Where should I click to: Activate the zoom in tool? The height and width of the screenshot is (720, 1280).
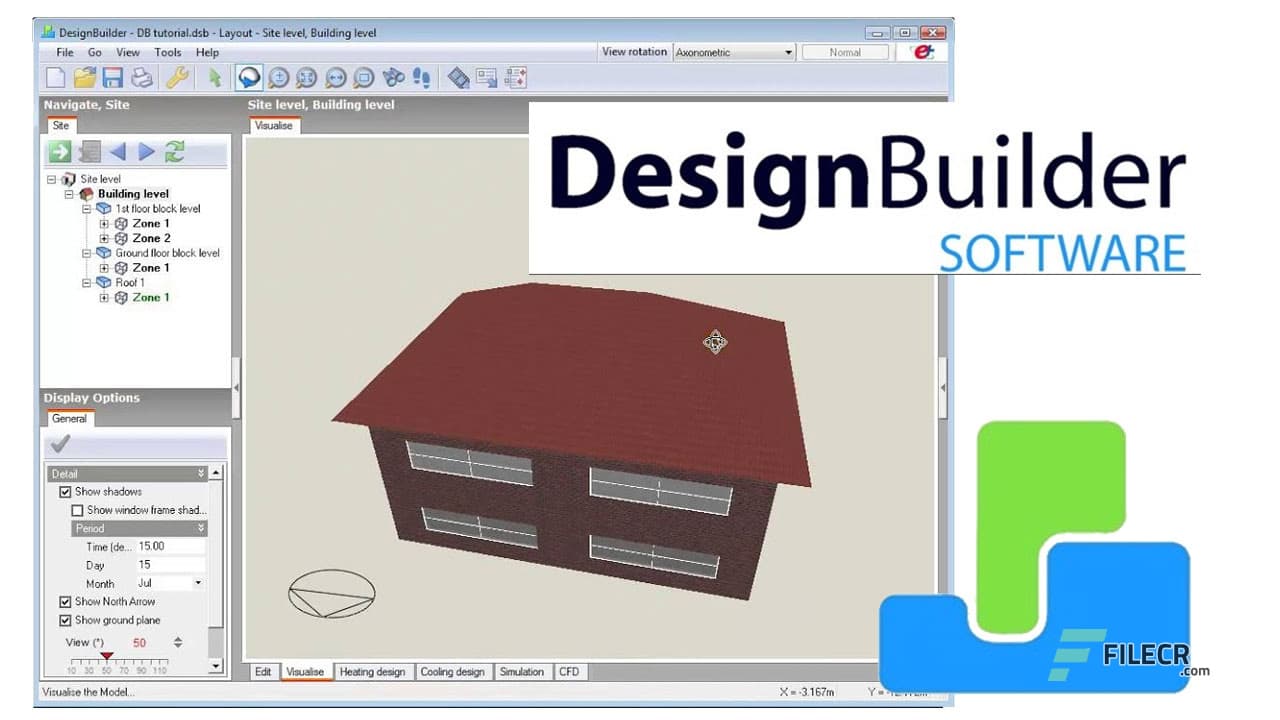click(x=278, y=77)
